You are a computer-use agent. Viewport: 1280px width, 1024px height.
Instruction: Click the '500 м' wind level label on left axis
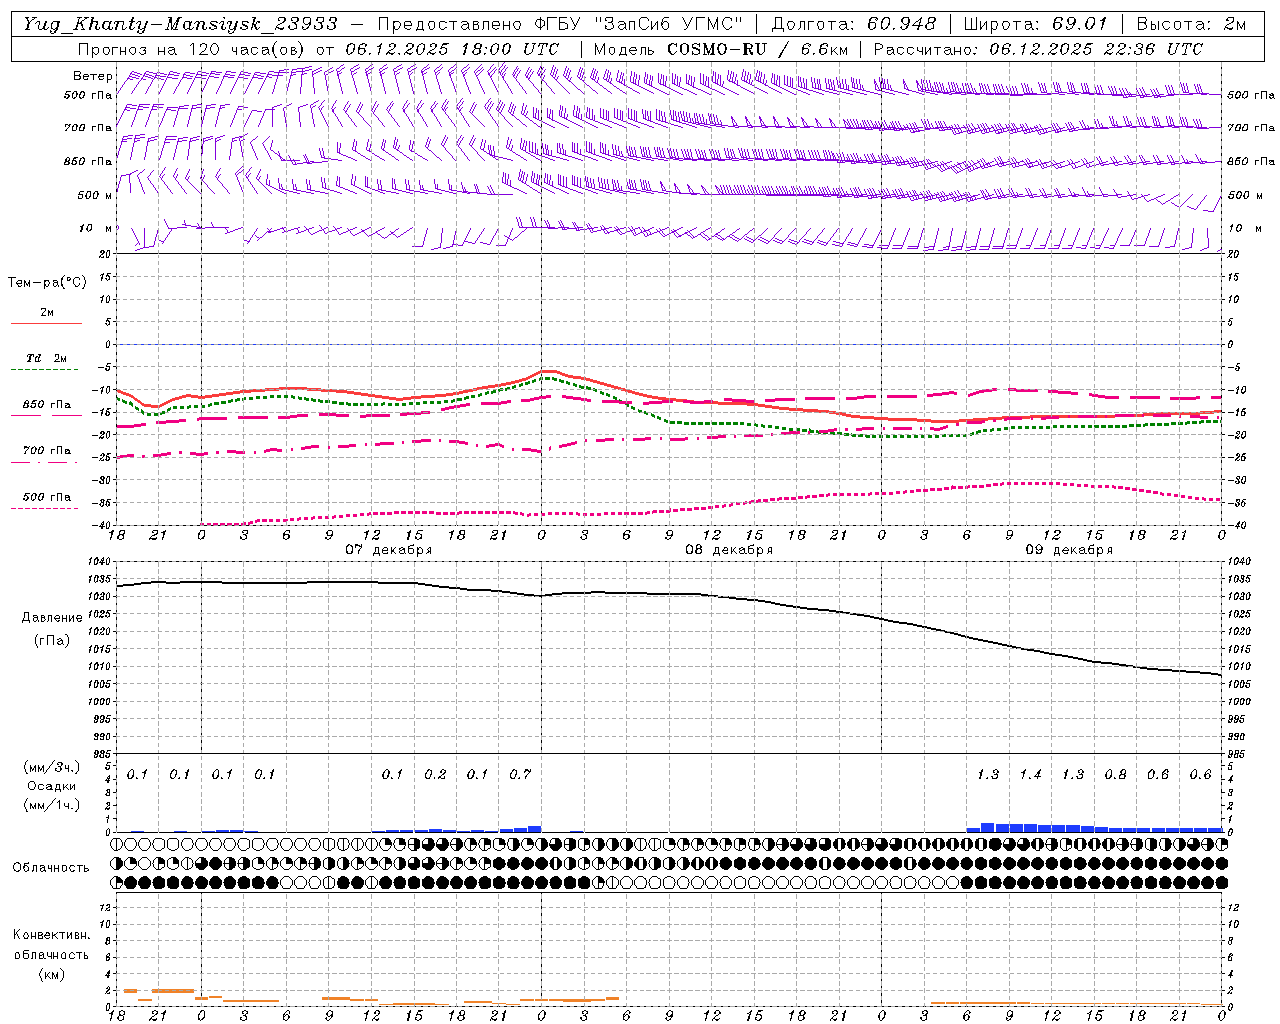point(95,195)
